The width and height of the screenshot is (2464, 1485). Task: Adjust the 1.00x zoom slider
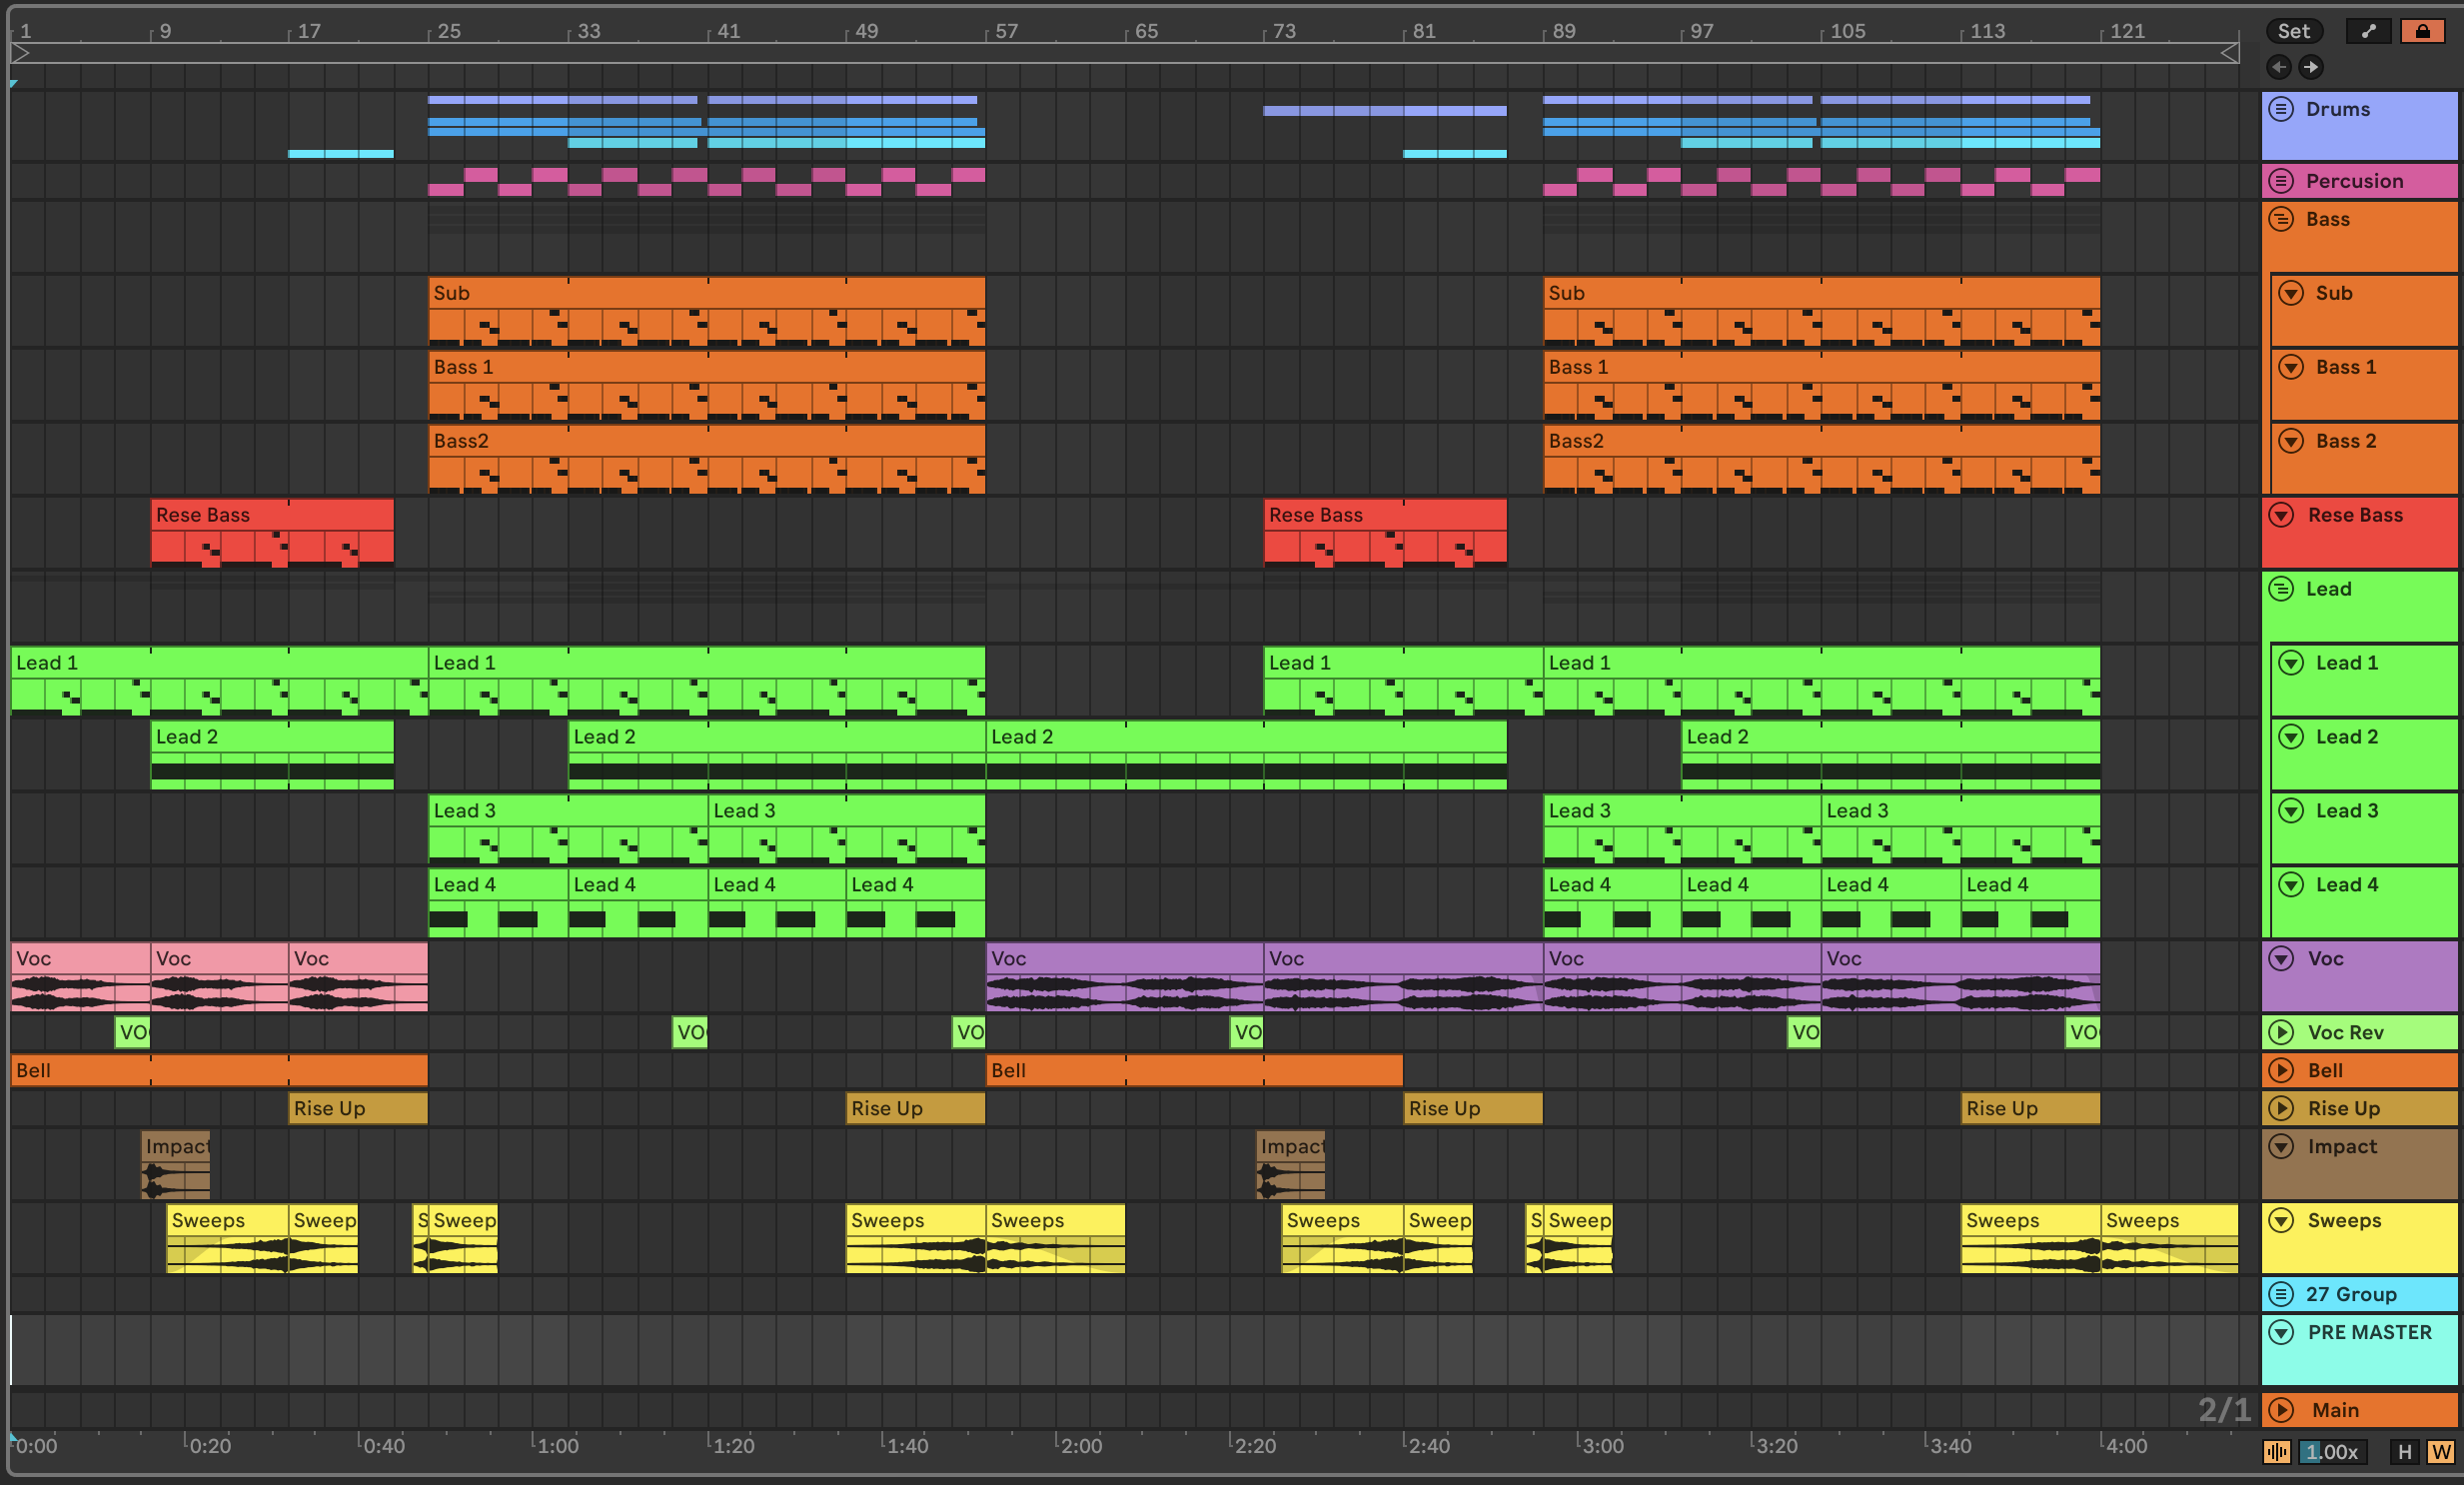(2332, 1451)
